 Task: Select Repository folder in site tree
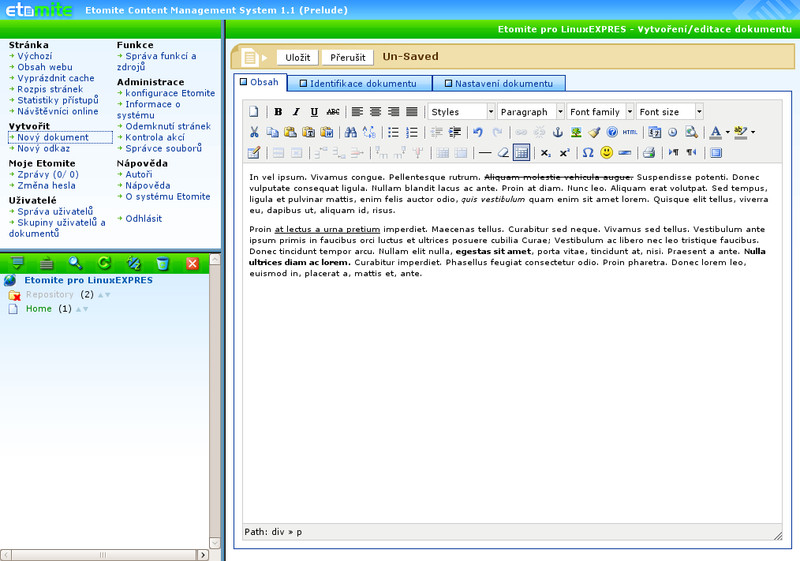pos(49,294)
